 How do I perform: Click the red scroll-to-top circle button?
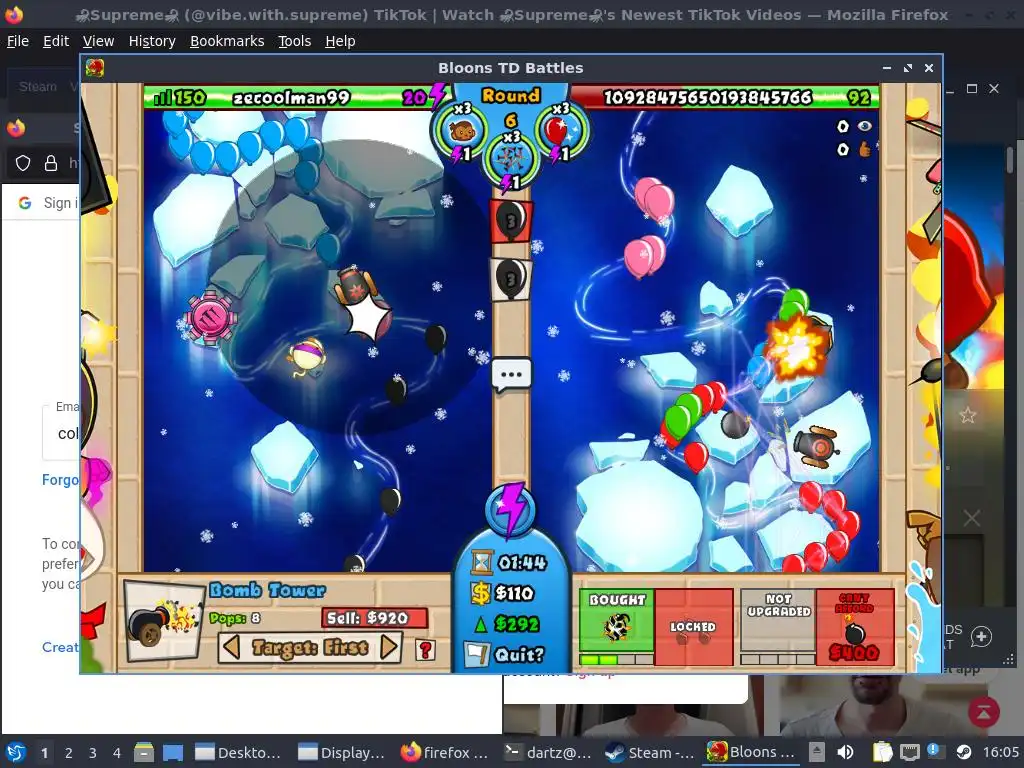coord(984,712)
